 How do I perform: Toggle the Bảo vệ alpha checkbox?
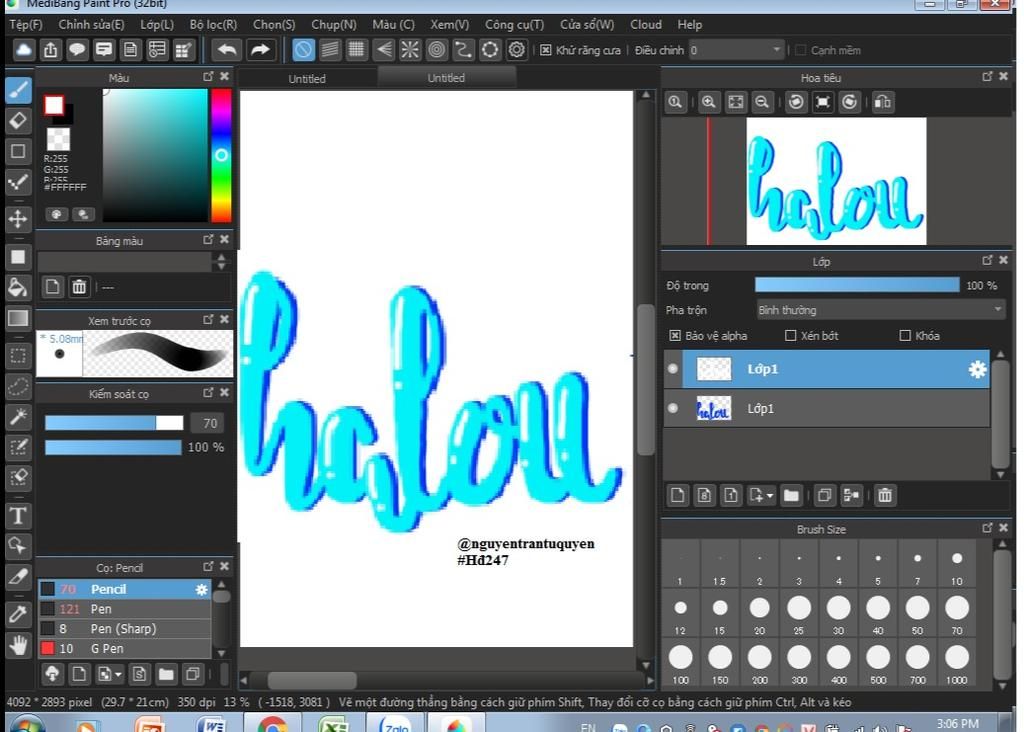[675, 336]
